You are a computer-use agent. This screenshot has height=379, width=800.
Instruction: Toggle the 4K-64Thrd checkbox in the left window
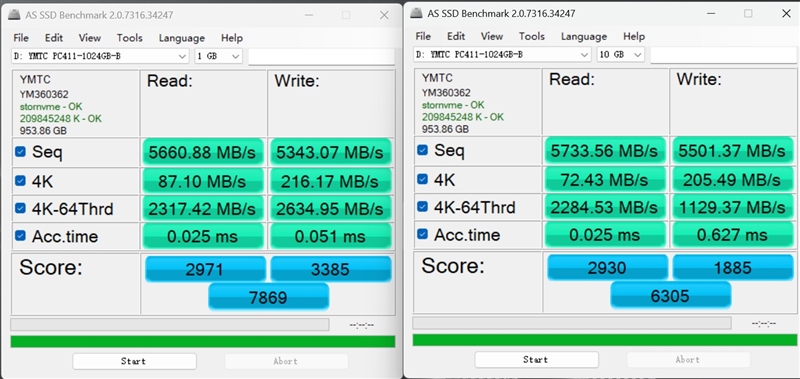(20, 208)
